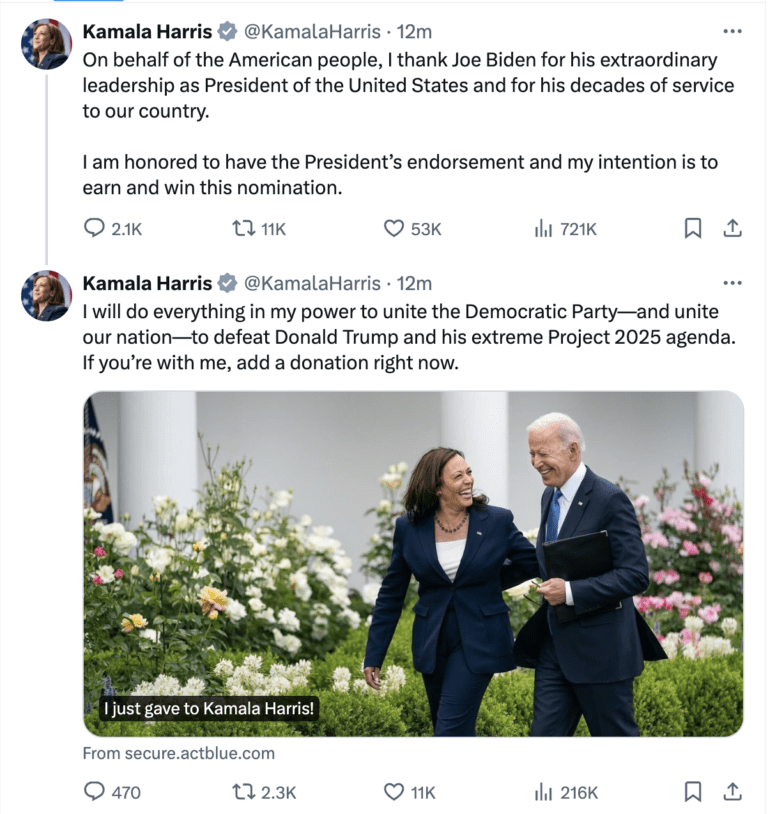The image size is (768, 814).
Task: Open more options for the first tweet
Action: tap(733, 31)
